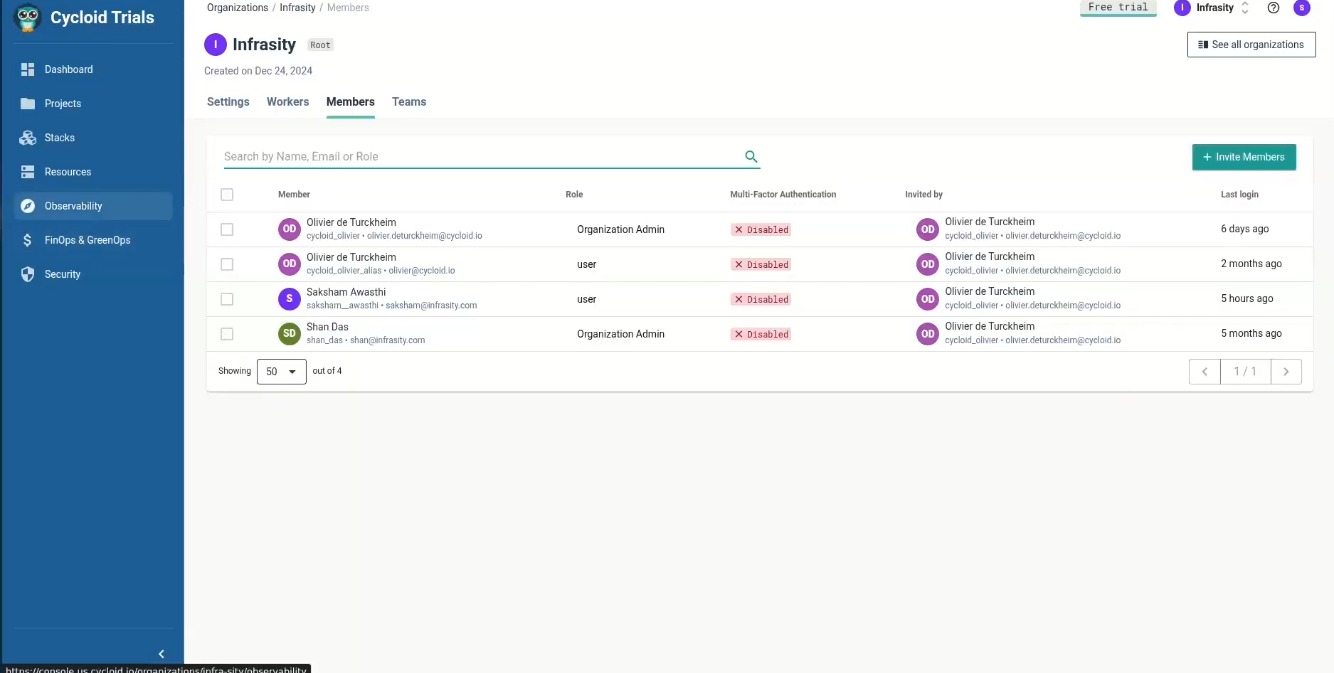Click Infrasity breadcrumb link
The image size is (1334, 673).
pos(298,8)
